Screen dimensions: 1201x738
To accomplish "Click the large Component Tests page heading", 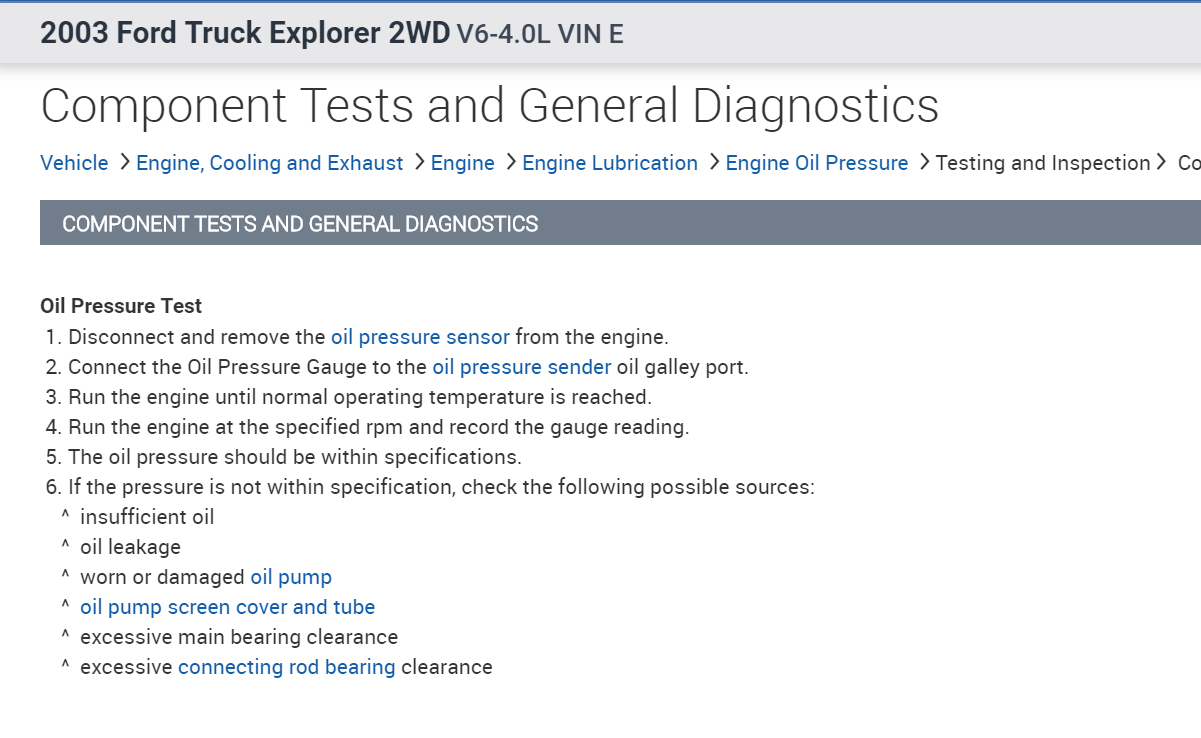I will point(490,106).
